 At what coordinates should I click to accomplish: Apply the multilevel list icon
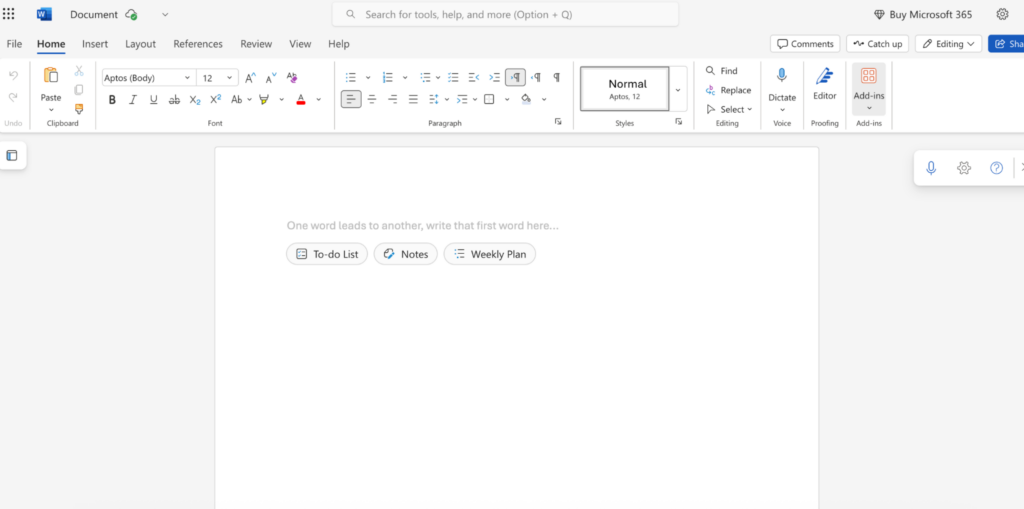click(426, 78)
